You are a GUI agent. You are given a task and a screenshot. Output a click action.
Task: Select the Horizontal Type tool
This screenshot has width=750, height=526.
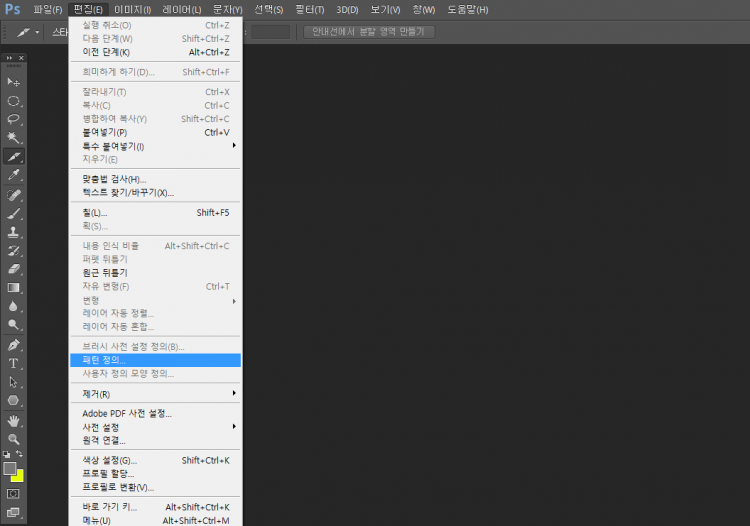[14, 363]
